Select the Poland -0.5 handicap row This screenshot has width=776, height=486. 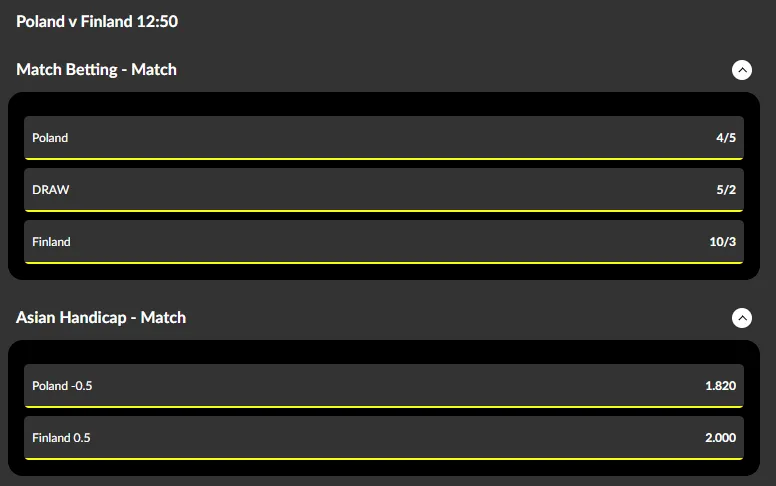pyautogui.click(x=384, y=386)
